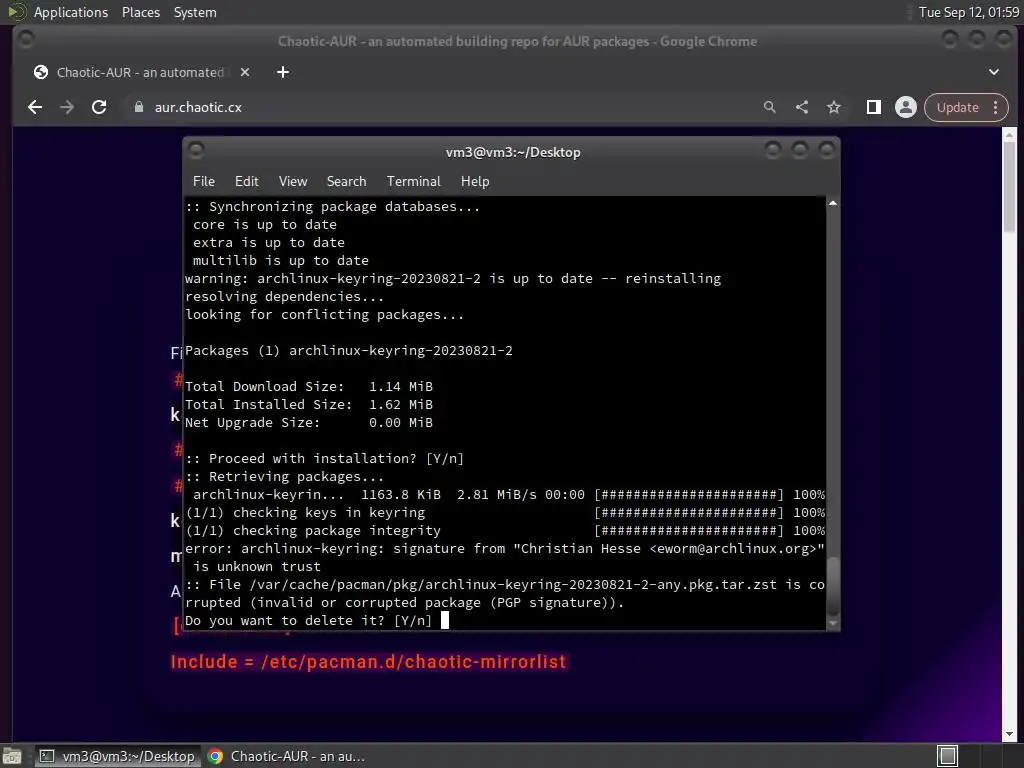This screenshot has height=768, width=1024.
Task: Switch to Chaotic-AUR Chrome taskbar entry
Action: (x=287, y=756)
